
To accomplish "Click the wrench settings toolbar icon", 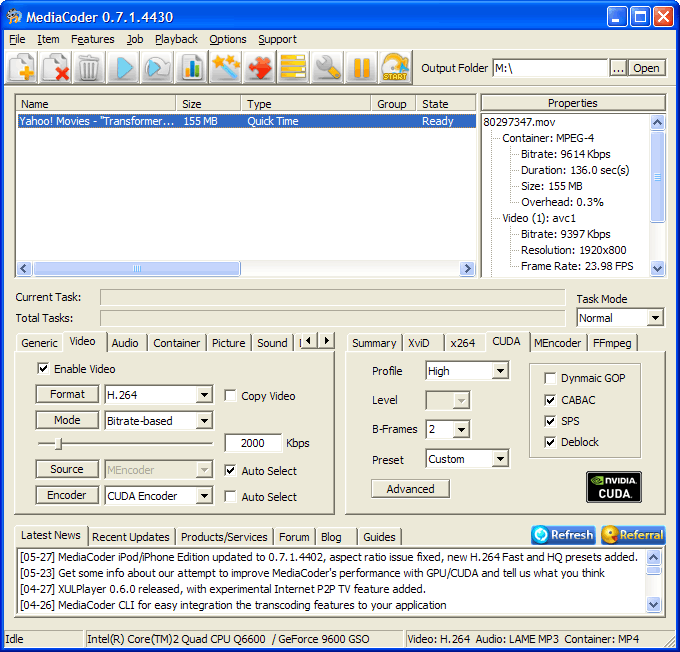I will tap(328, 68).
